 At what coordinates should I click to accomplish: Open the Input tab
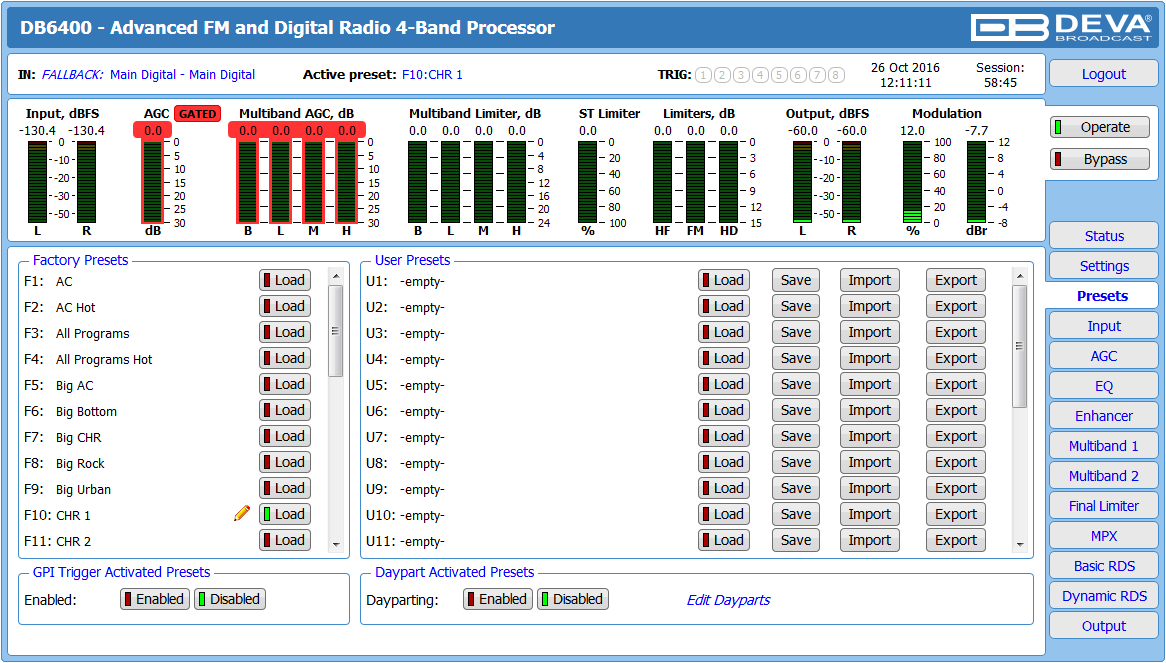click(x=1104, y=326)
